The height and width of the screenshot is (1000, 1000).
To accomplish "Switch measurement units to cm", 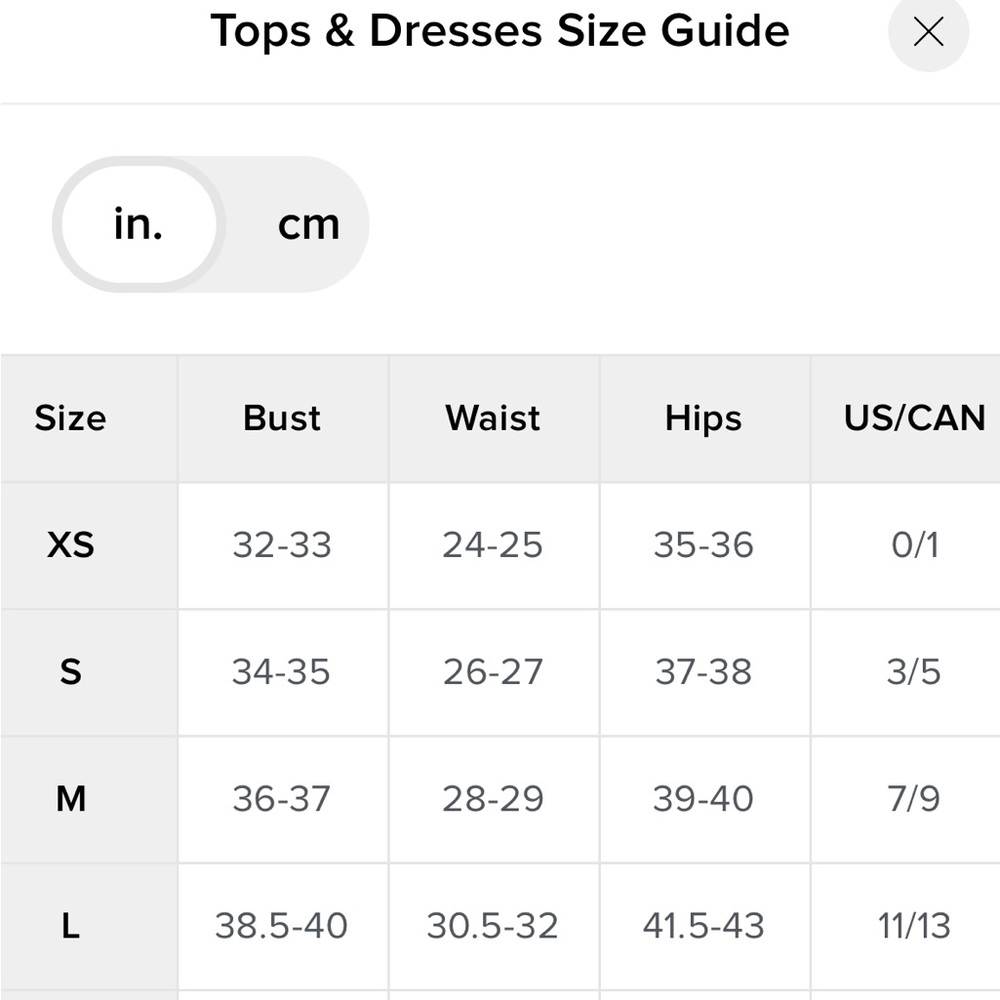I will (308, 225).
